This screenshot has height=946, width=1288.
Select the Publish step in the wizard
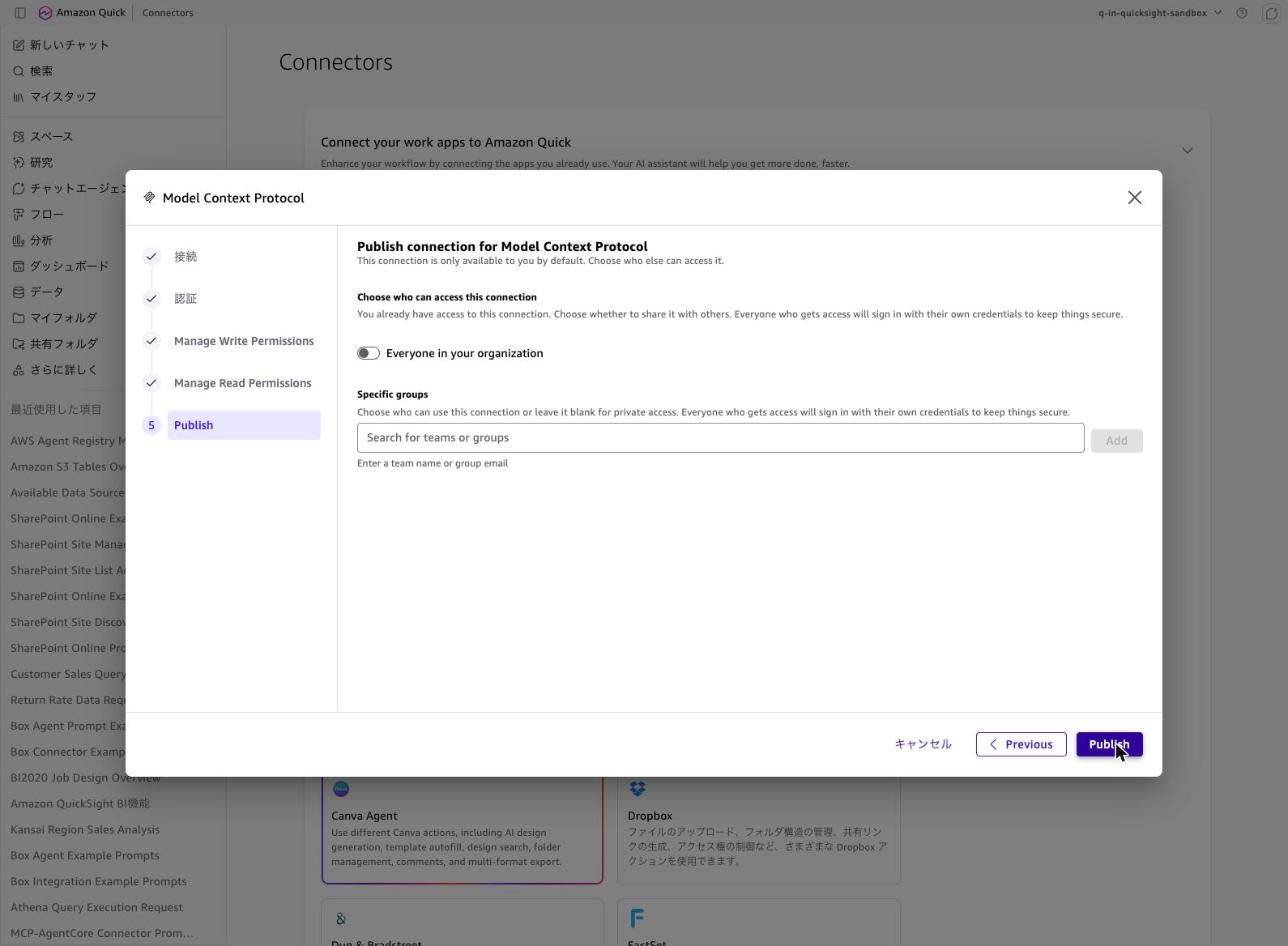click(243, 425)
